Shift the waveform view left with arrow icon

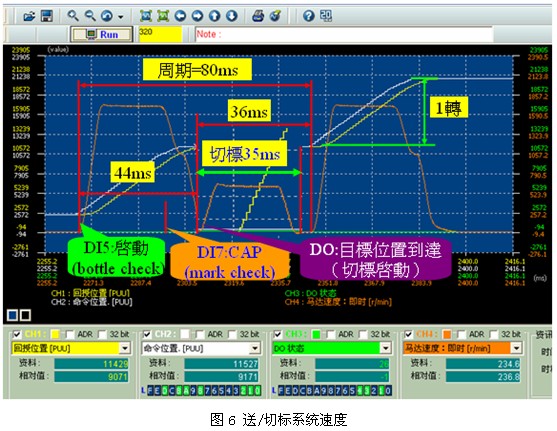[x=180, y=16]
